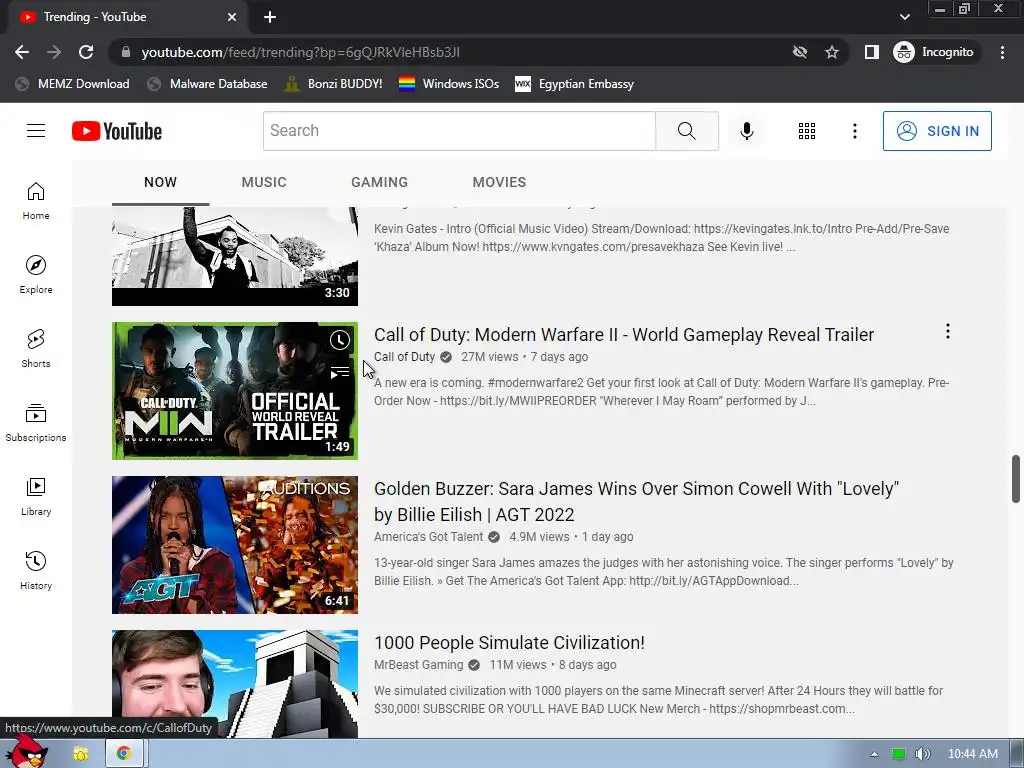Click the 10:44 AM taskbar clock

pyautogui.click(x=972, y=754)
